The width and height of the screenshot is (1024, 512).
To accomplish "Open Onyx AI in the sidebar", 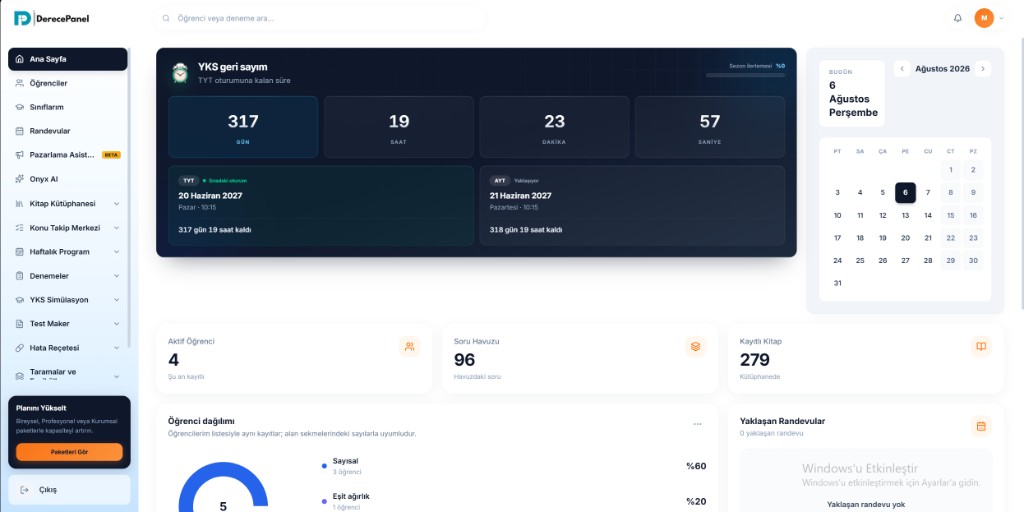I will [x=68, y=179].
